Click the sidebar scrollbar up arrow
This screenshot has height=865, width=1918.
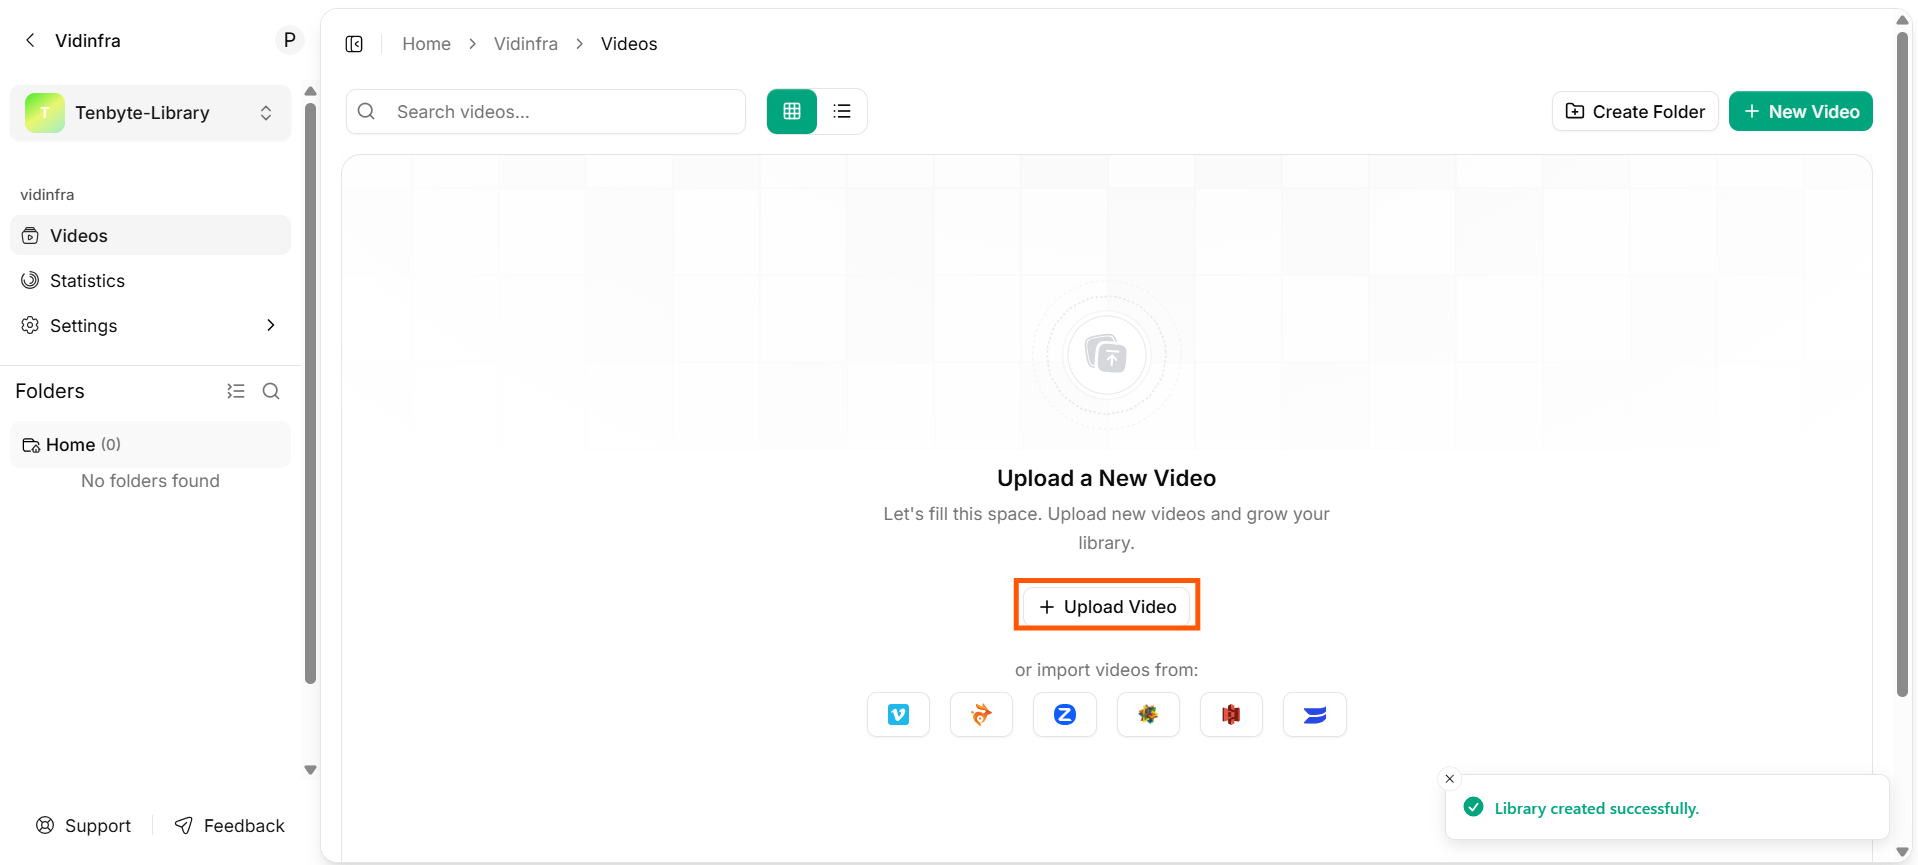point(310,91)
